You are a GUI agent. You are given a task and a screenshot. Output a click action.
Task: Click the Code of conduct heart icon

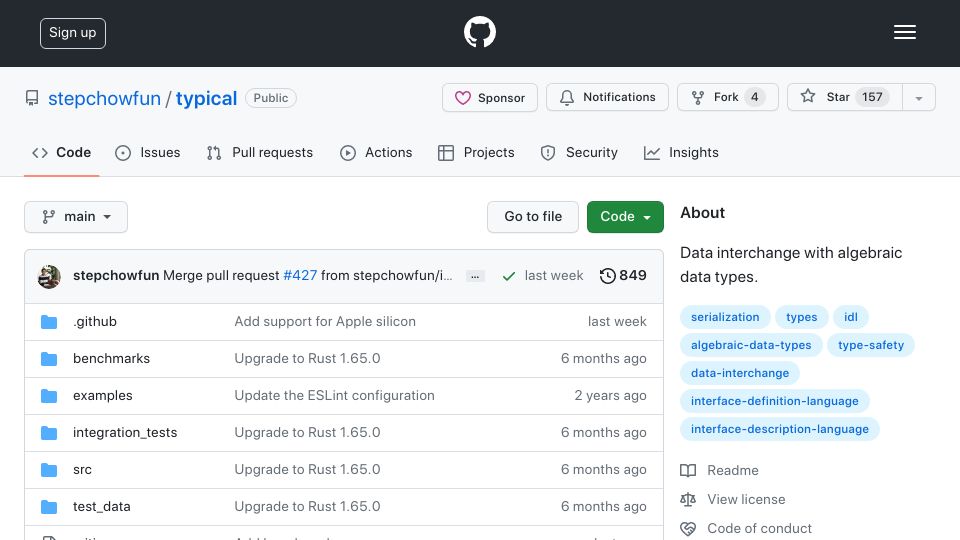(688, 528)
